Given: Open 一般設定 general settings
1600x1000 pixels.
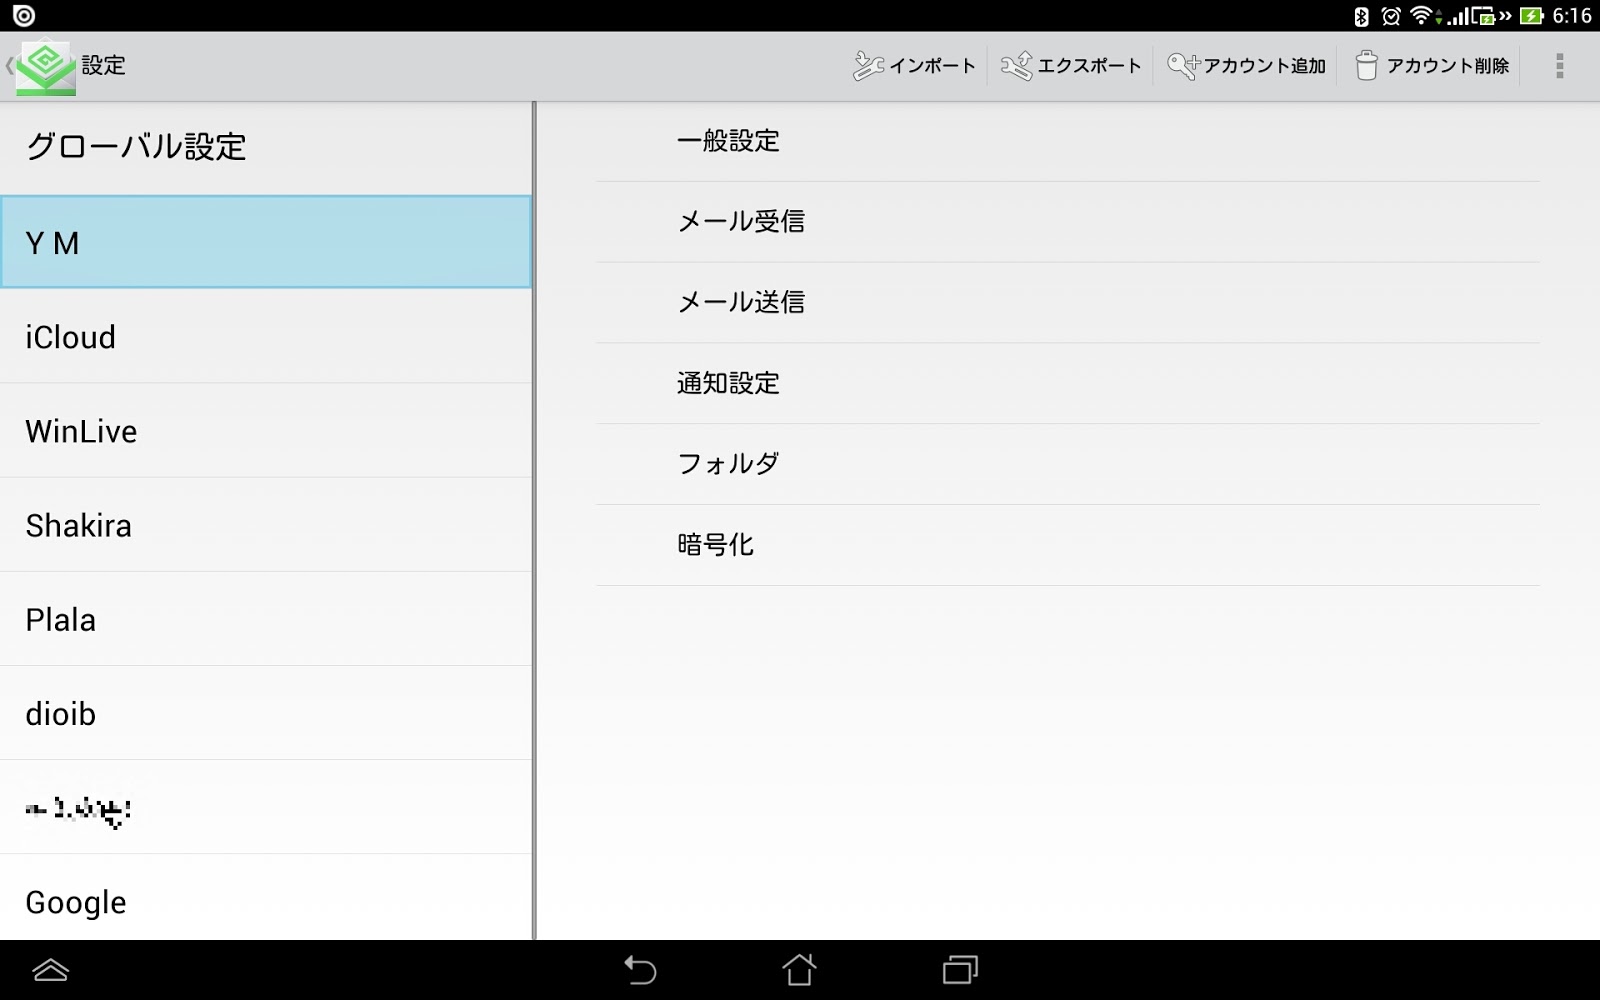Looking at the screenshot, I should (1068, 141).
